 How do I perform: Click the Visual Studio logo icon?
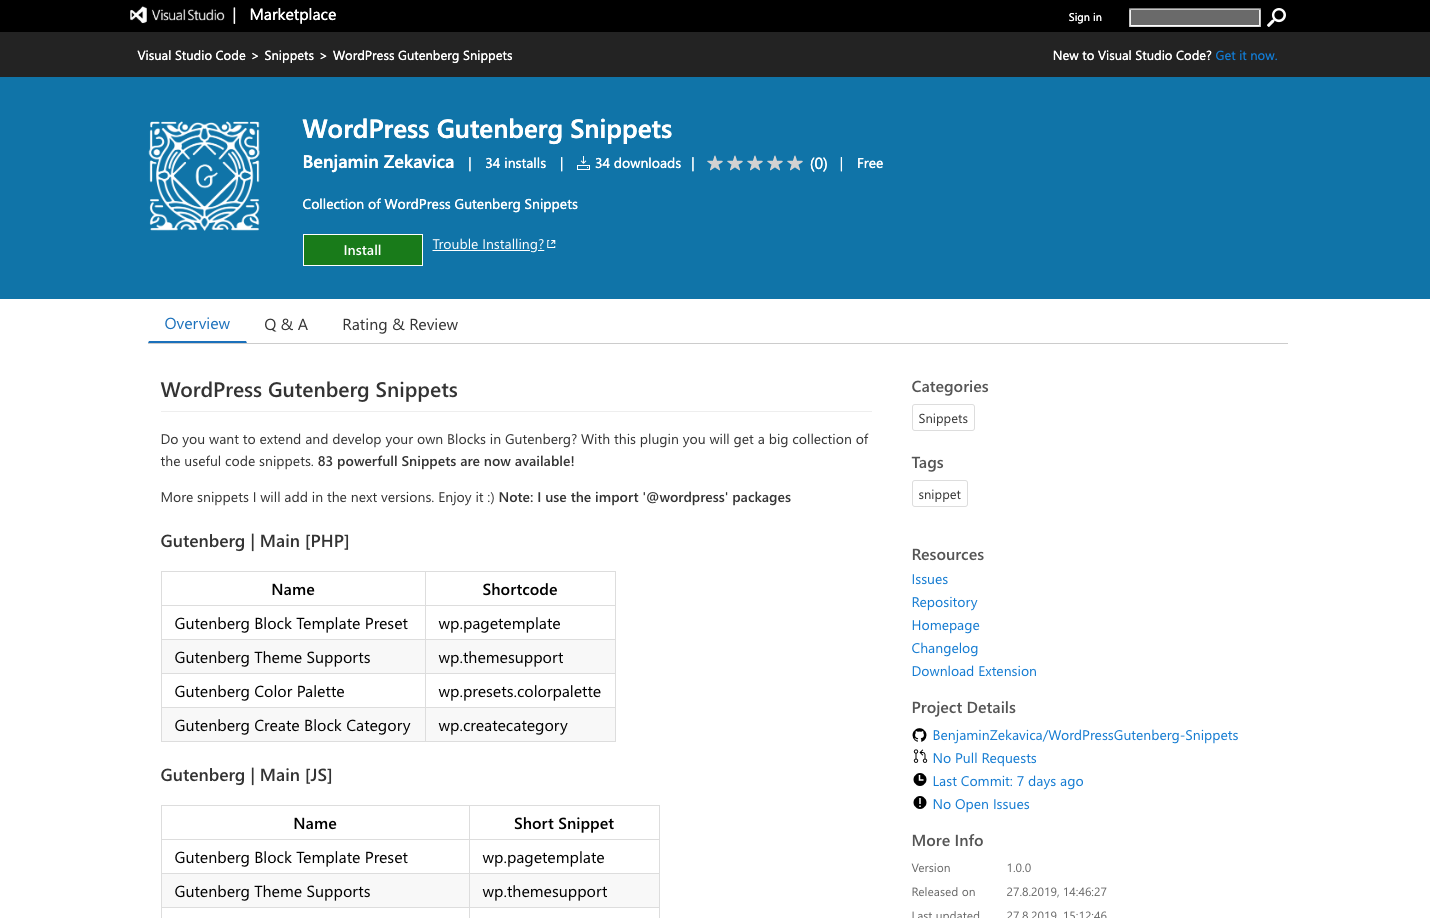(x=139, y=15)
